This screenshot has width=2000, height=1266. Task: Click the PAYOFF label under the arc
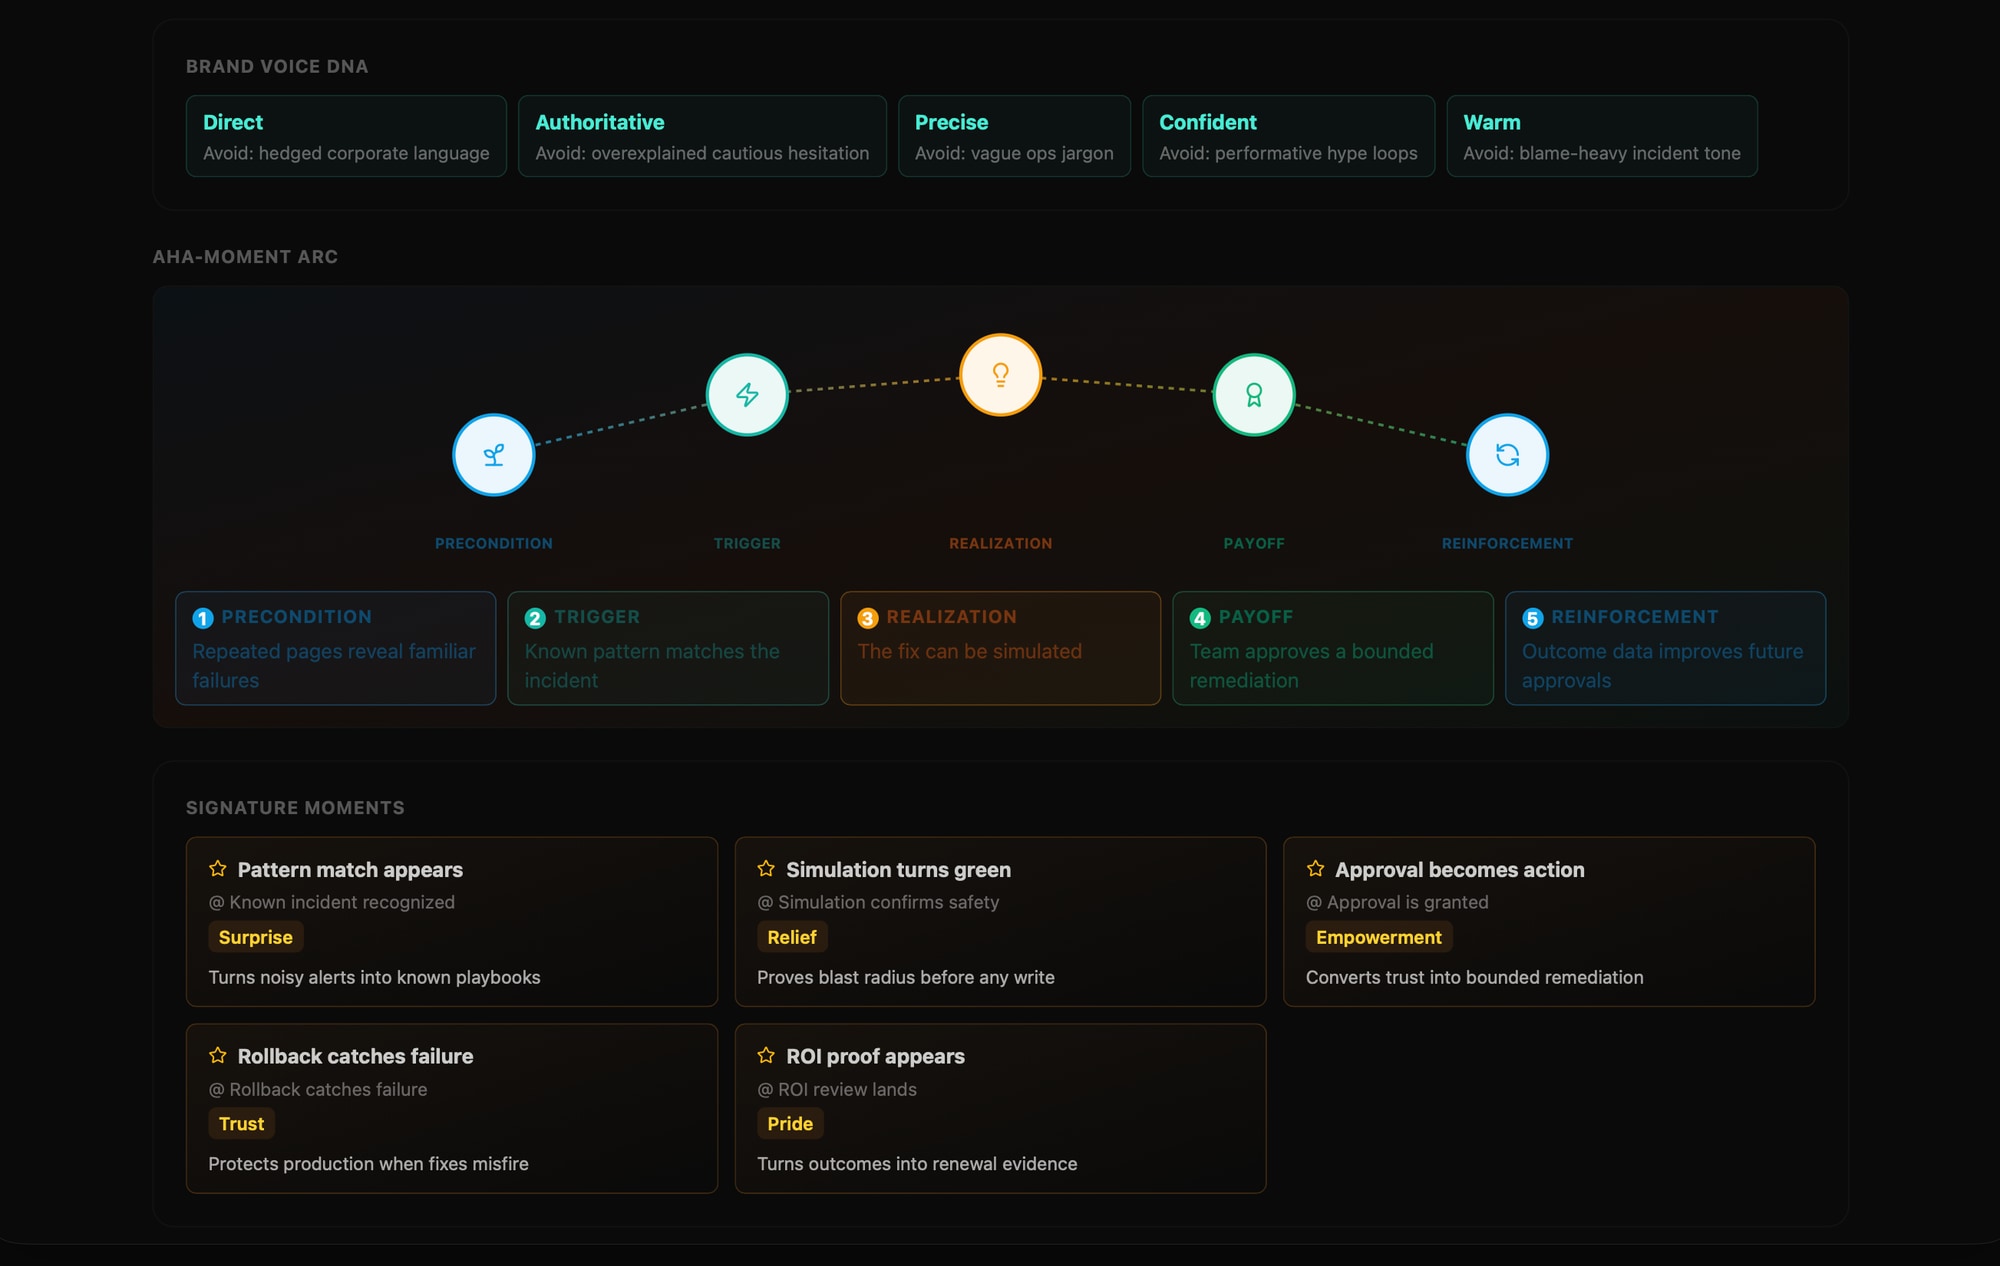(1254, 543)
